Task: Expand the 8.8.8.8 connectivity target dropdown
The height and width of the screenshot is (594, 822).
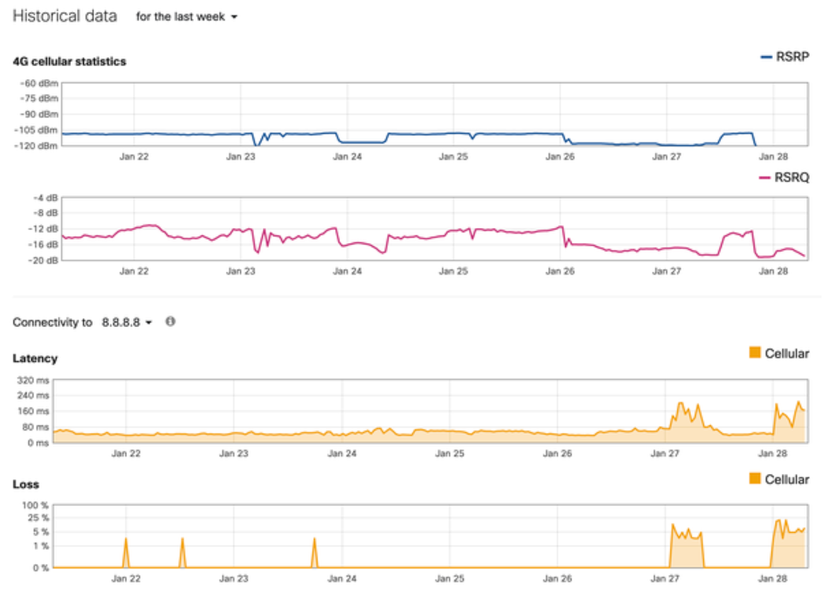Action: [x=126, y=322]
